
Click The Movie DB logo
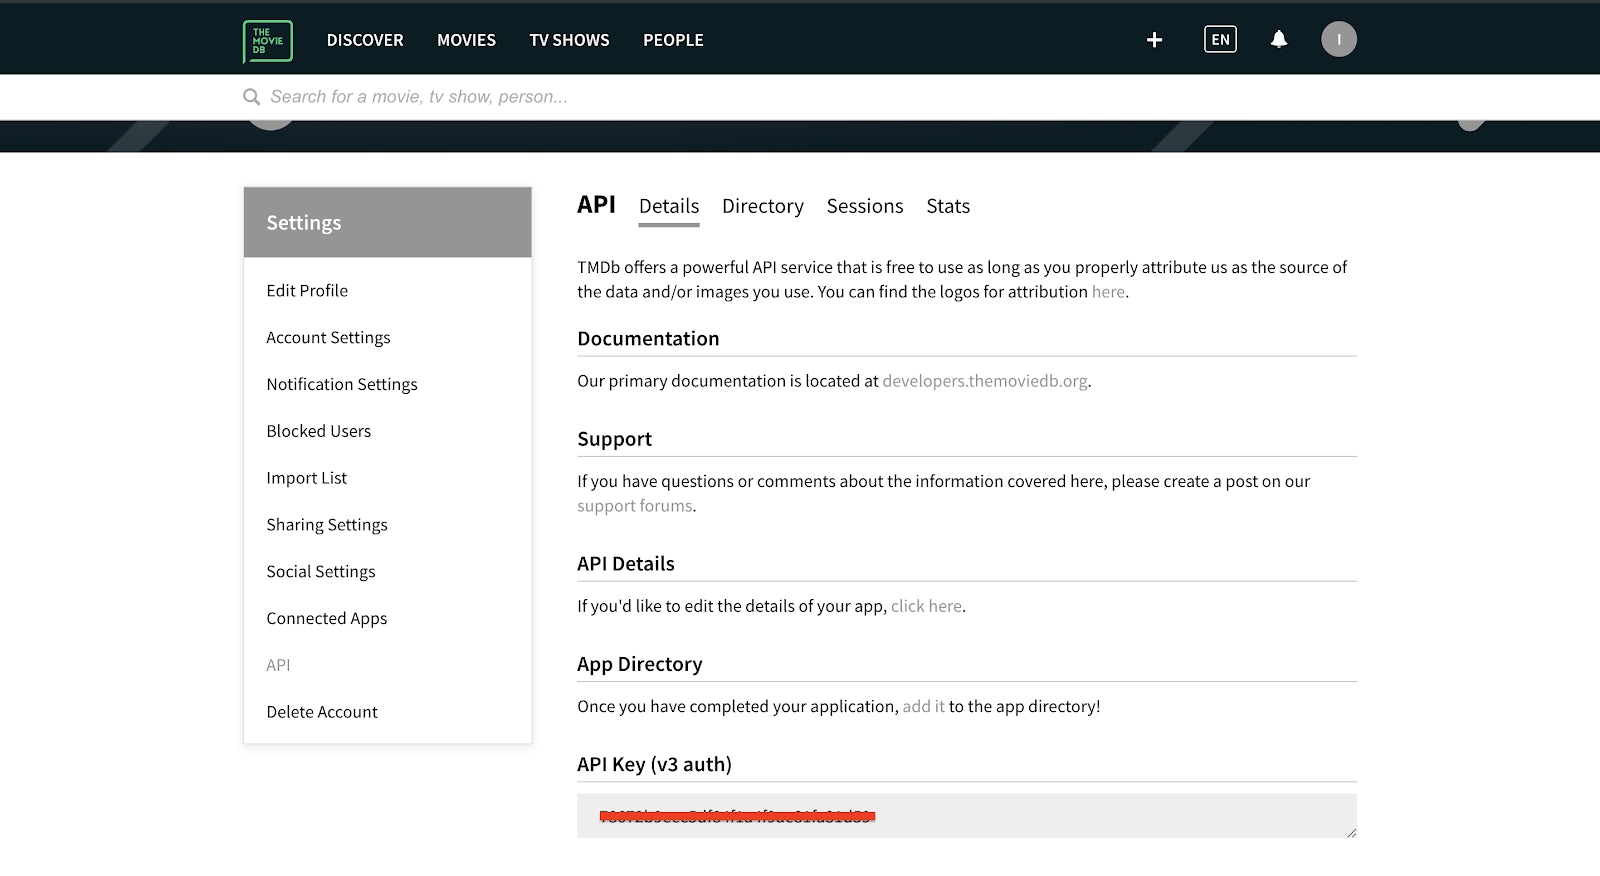click(267, 41)
